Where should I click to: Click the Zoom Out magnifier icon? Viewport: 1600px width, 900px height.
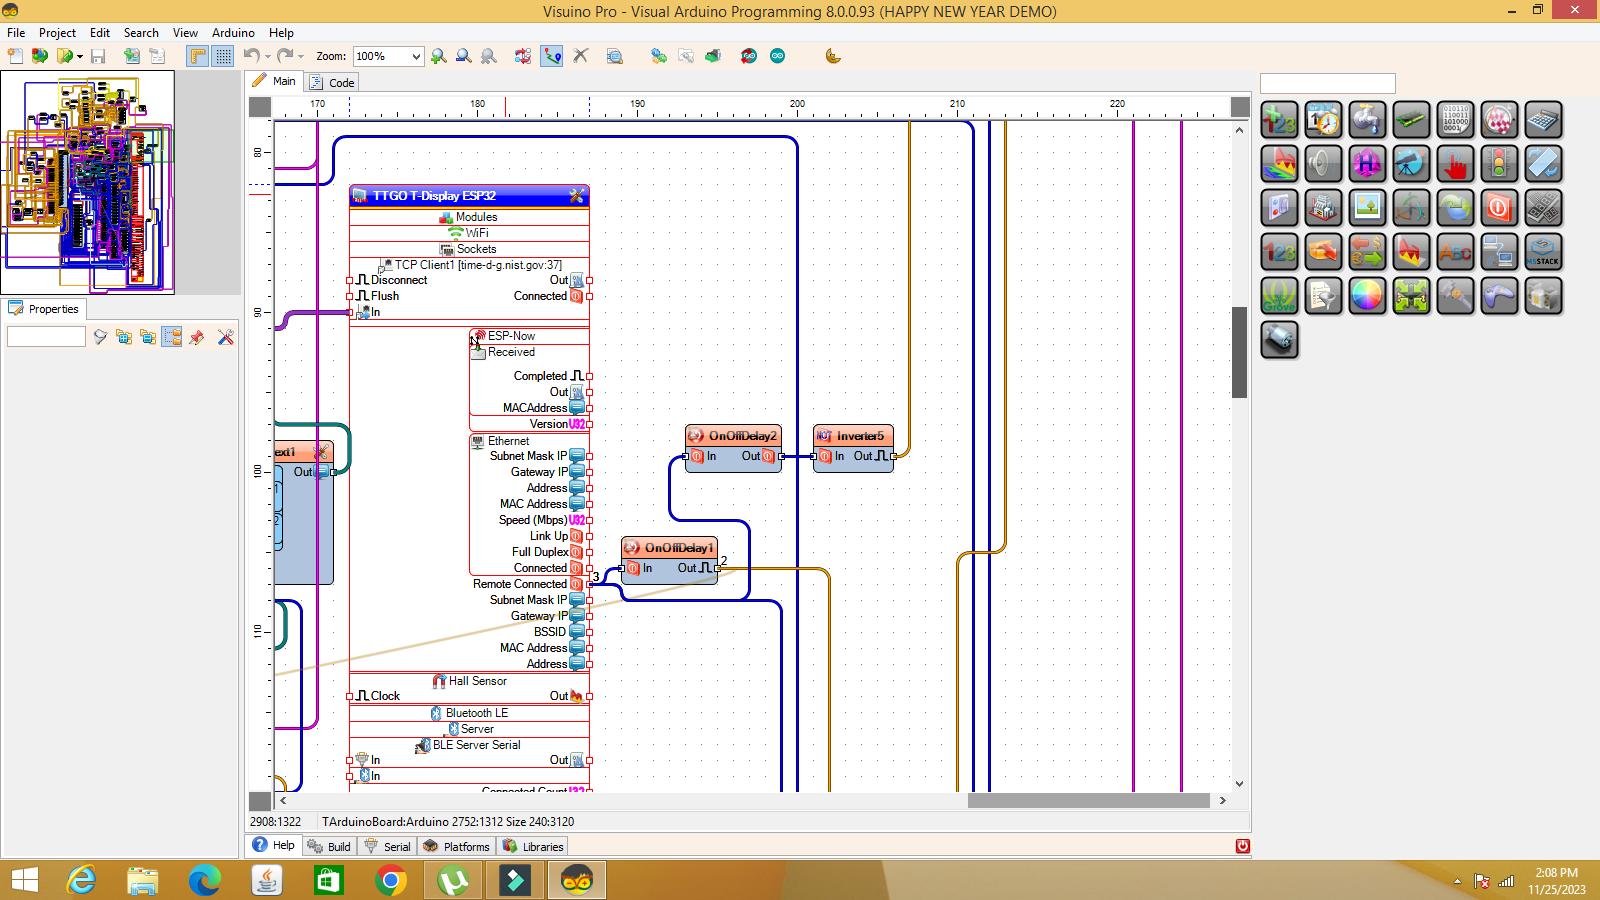(463, 56)
